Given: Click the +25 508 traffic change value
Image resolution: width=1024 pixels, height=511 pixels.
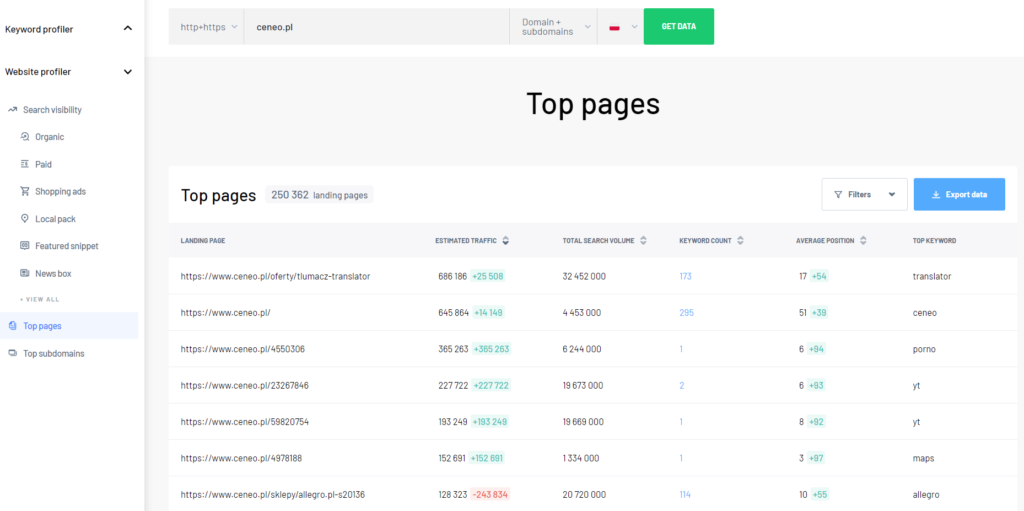Looking at the screenshot, I should click(487, 276).
